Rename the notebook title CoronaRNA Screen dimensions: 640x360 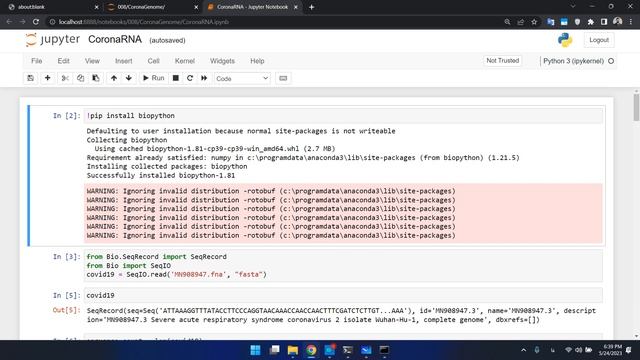115,40
